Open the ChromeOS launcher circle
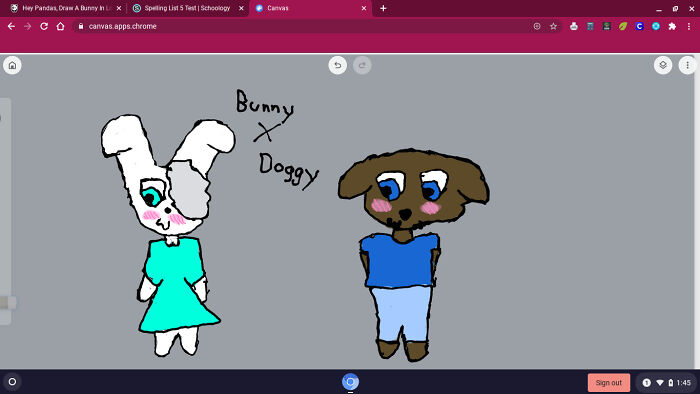The height and width of the screenshot is (394, 700). click(12, 382)
